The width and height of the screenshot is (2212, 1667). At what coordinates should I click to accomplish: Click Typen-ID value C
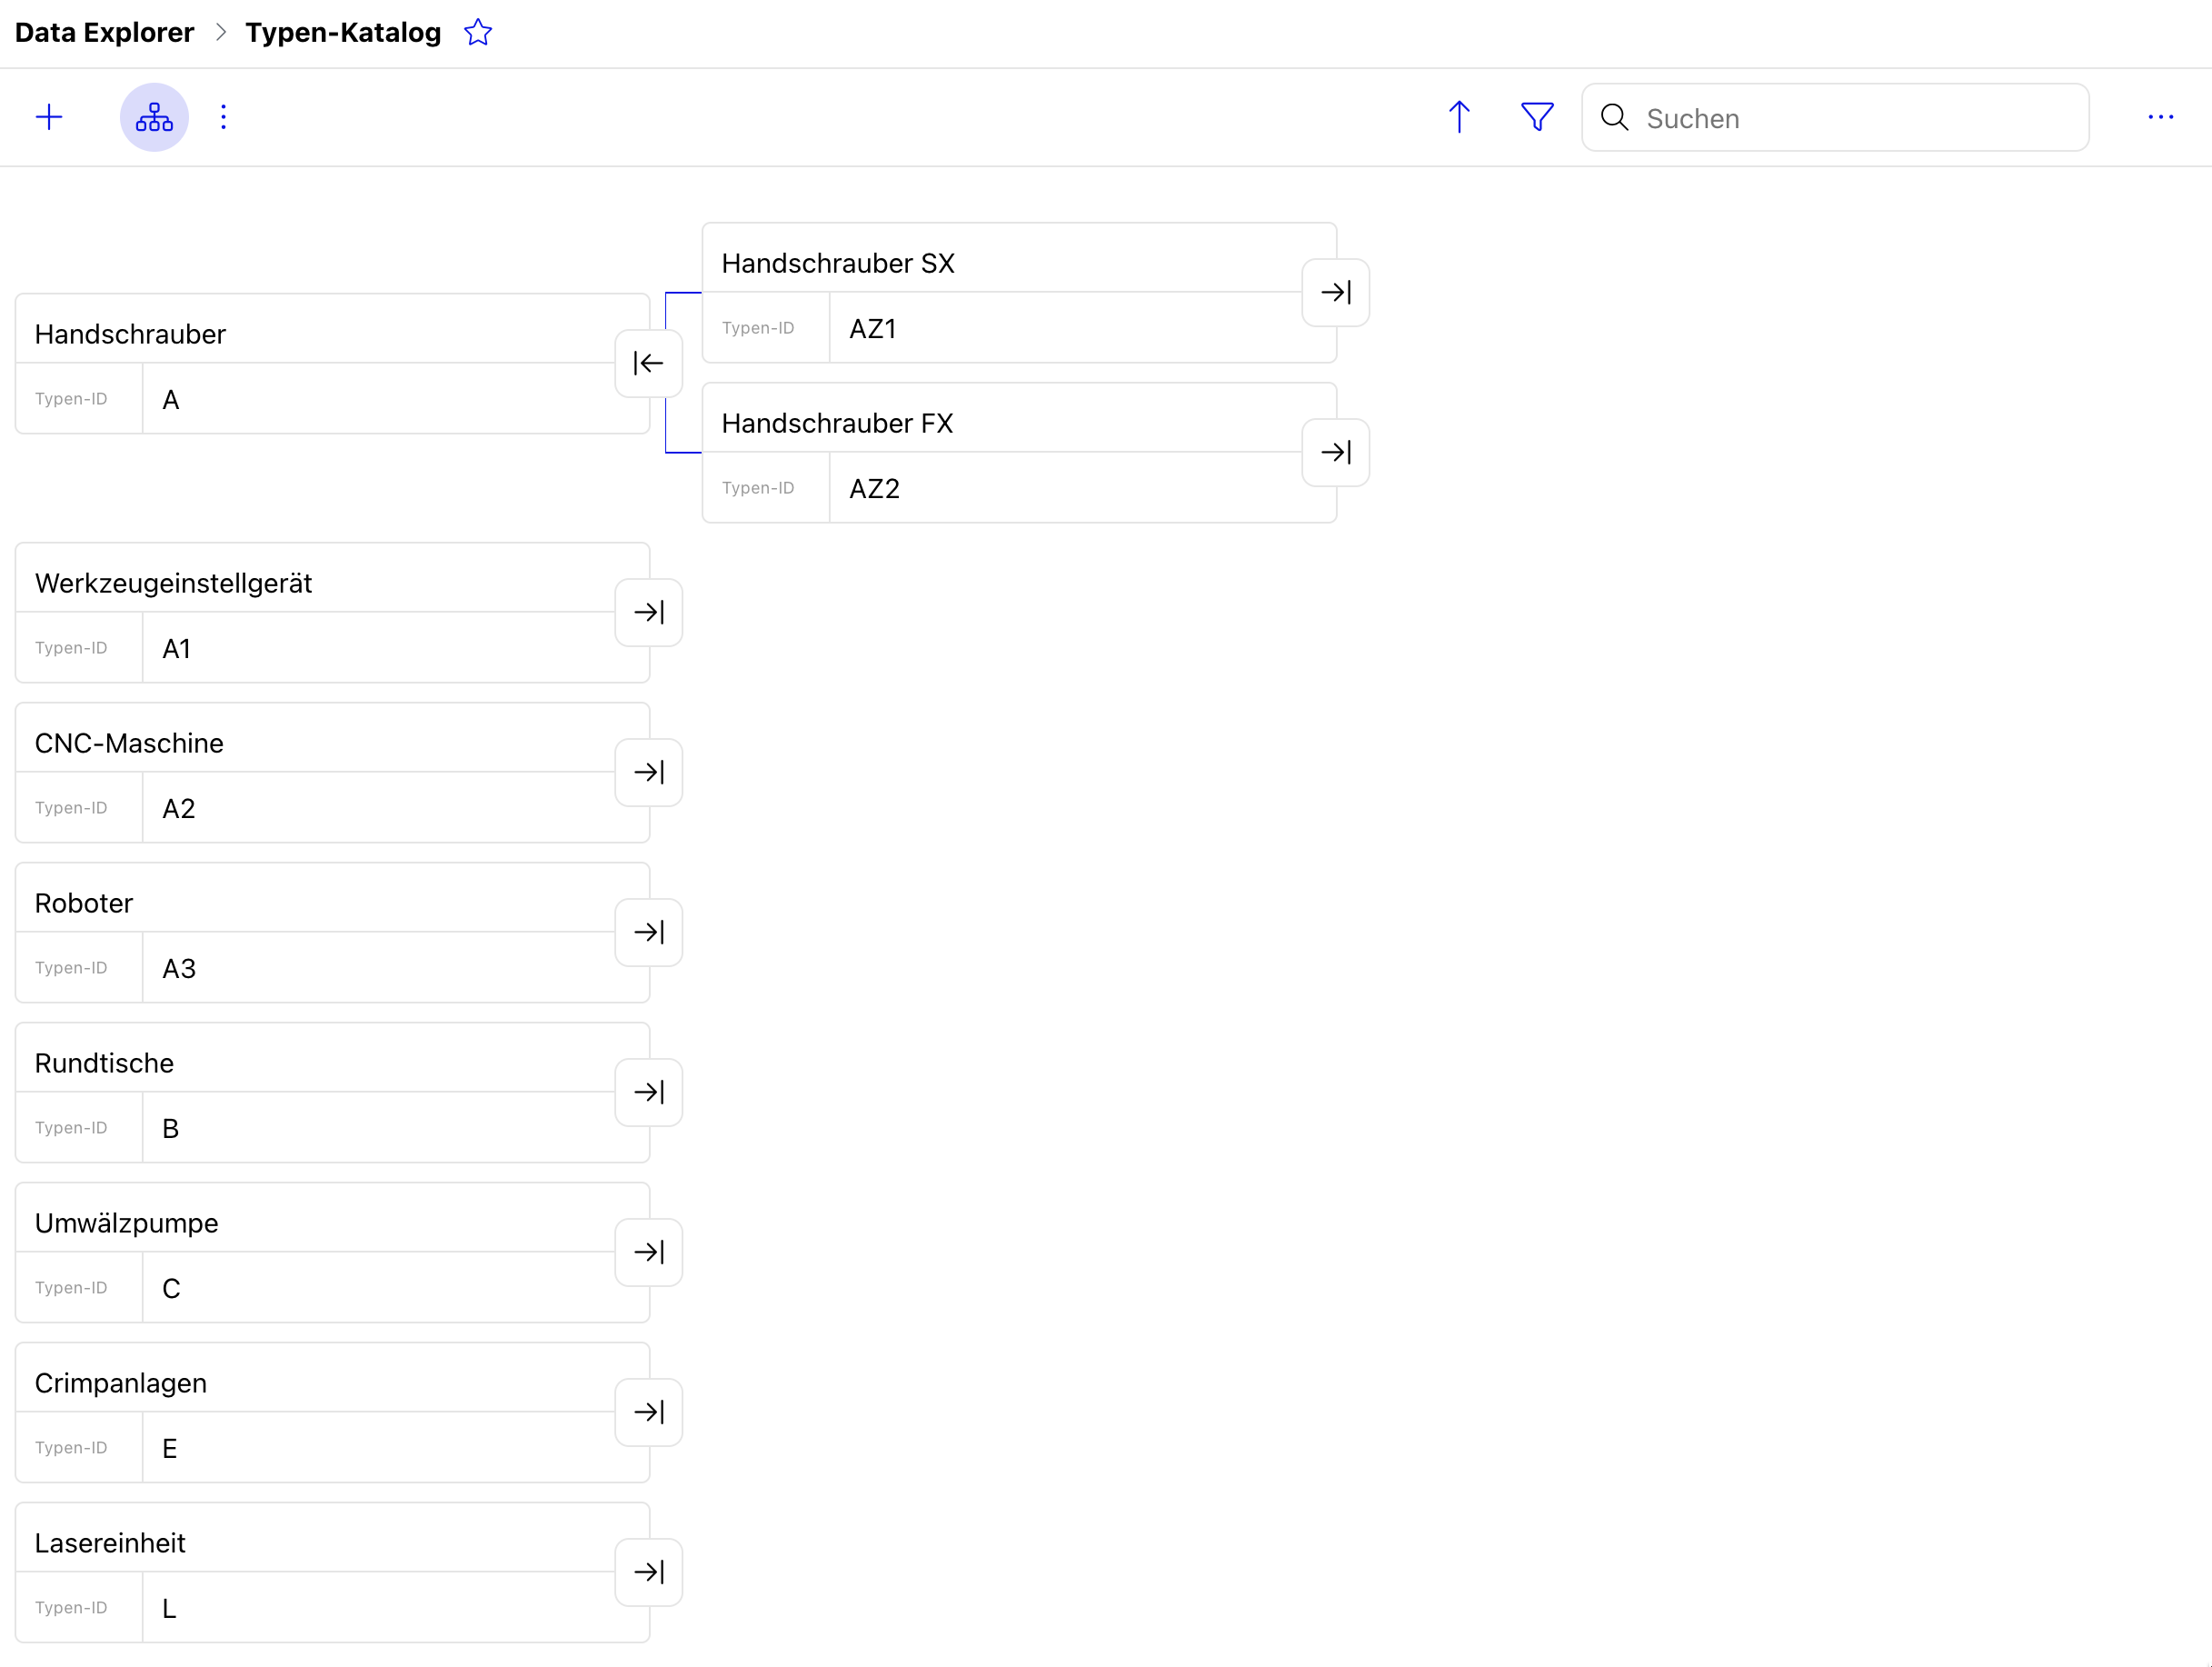[171, 1289]
